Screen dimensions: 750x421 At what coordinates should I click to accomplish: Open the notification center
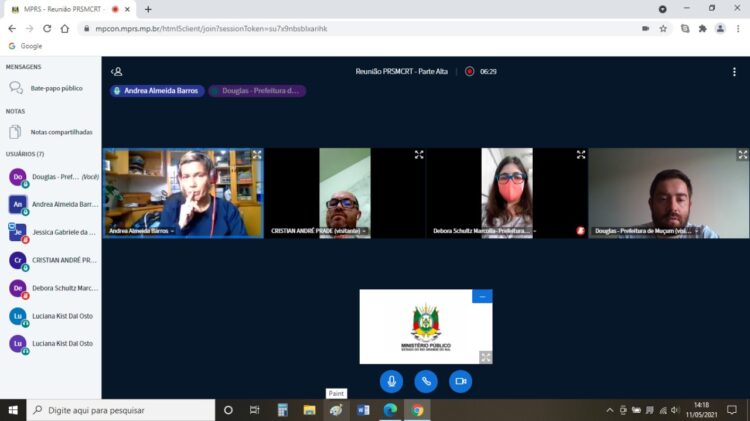(731, 410)
